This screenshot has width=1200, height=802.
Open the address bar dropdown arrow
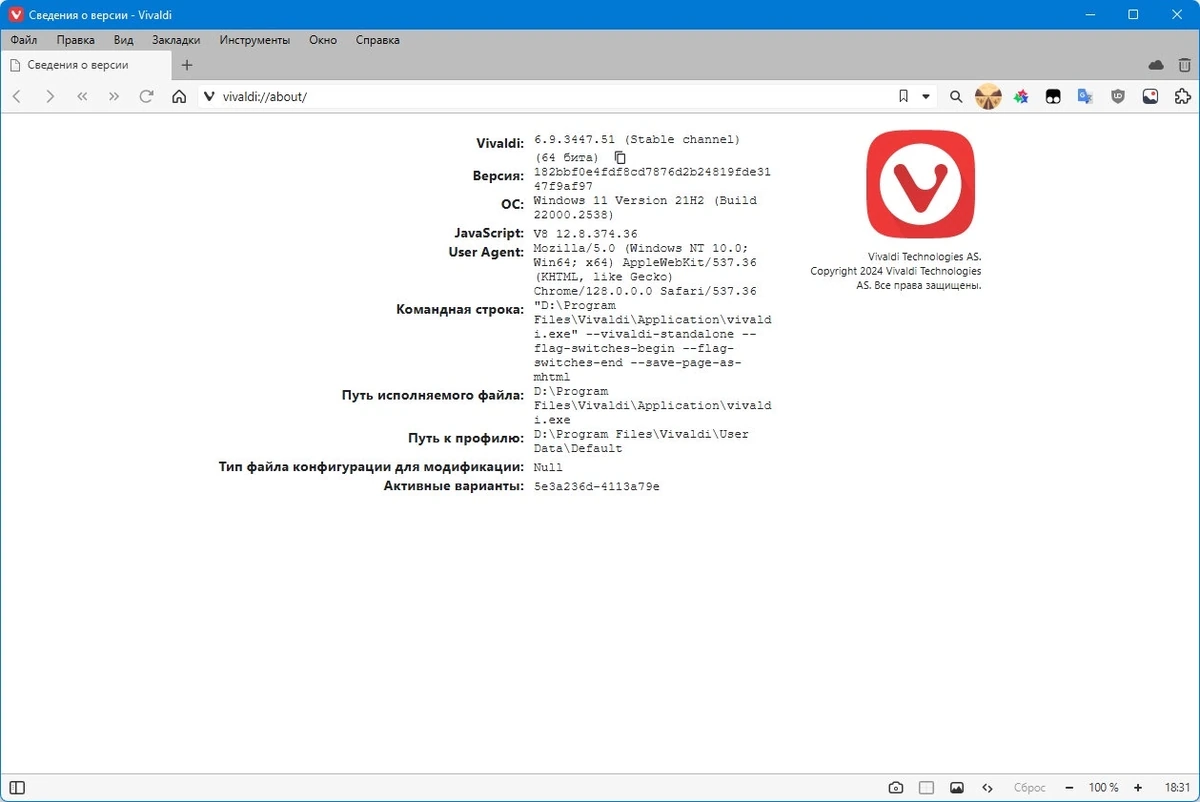926,97
